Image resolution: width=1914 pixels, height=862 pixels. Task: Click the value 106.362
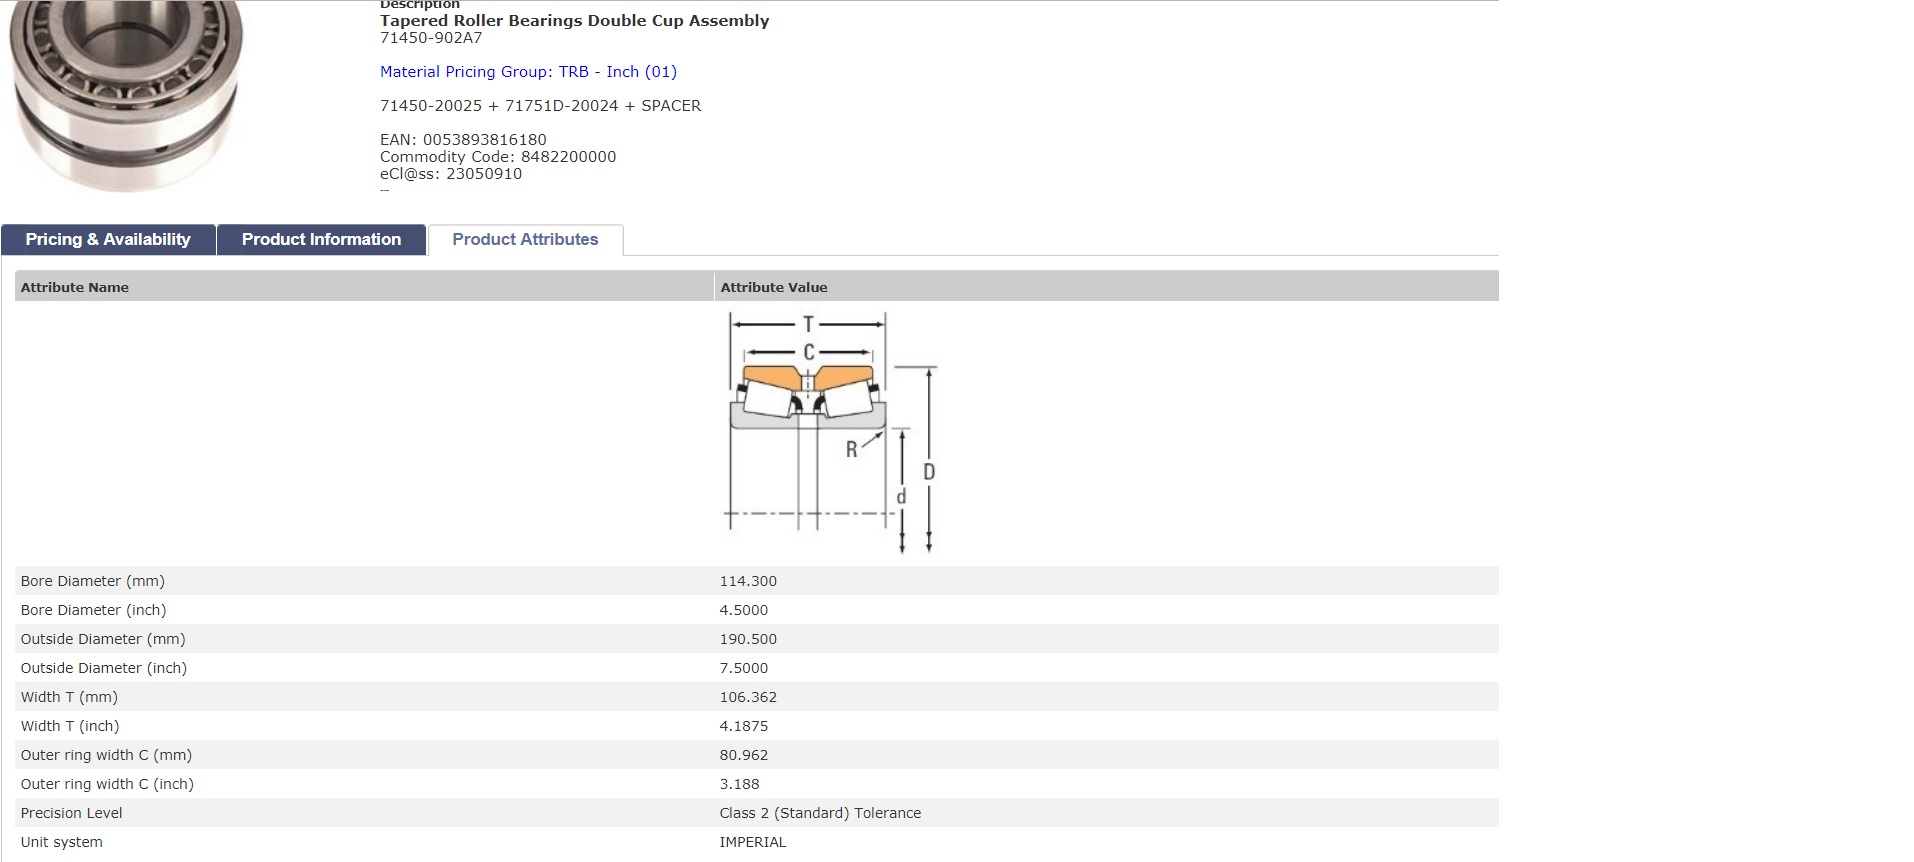[x=748, y=697]
